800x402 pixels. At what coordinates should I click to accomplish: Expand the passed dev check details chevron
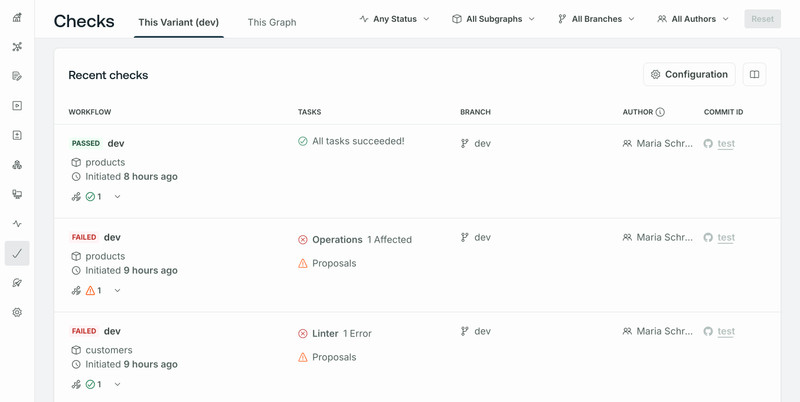pyautogui.click(x=117, y=196)
